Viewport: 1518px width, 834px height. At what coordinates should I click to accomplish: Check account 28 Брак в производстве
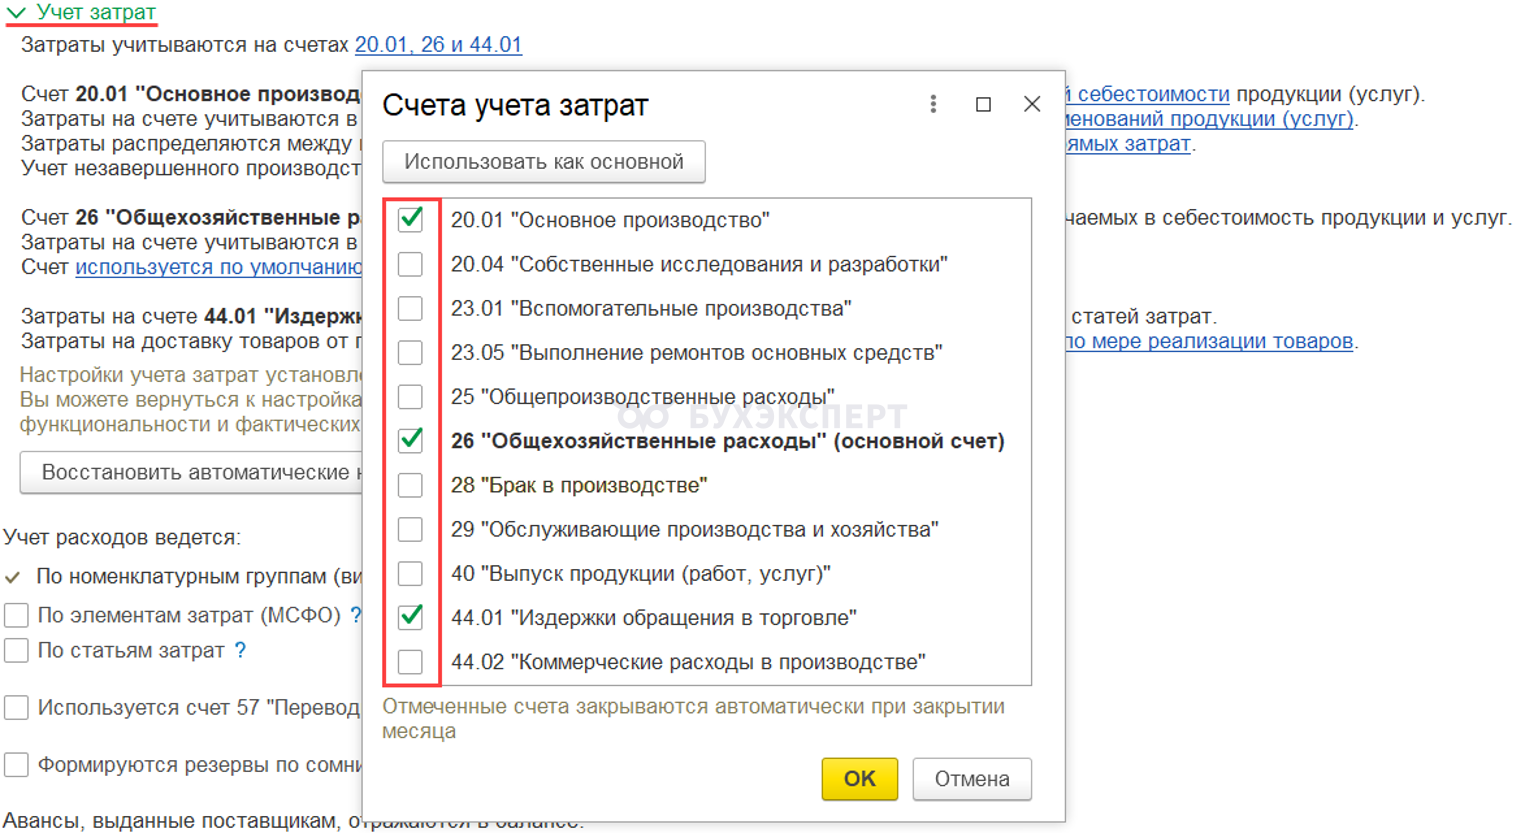pyautogui.click(x=410, y=485)
